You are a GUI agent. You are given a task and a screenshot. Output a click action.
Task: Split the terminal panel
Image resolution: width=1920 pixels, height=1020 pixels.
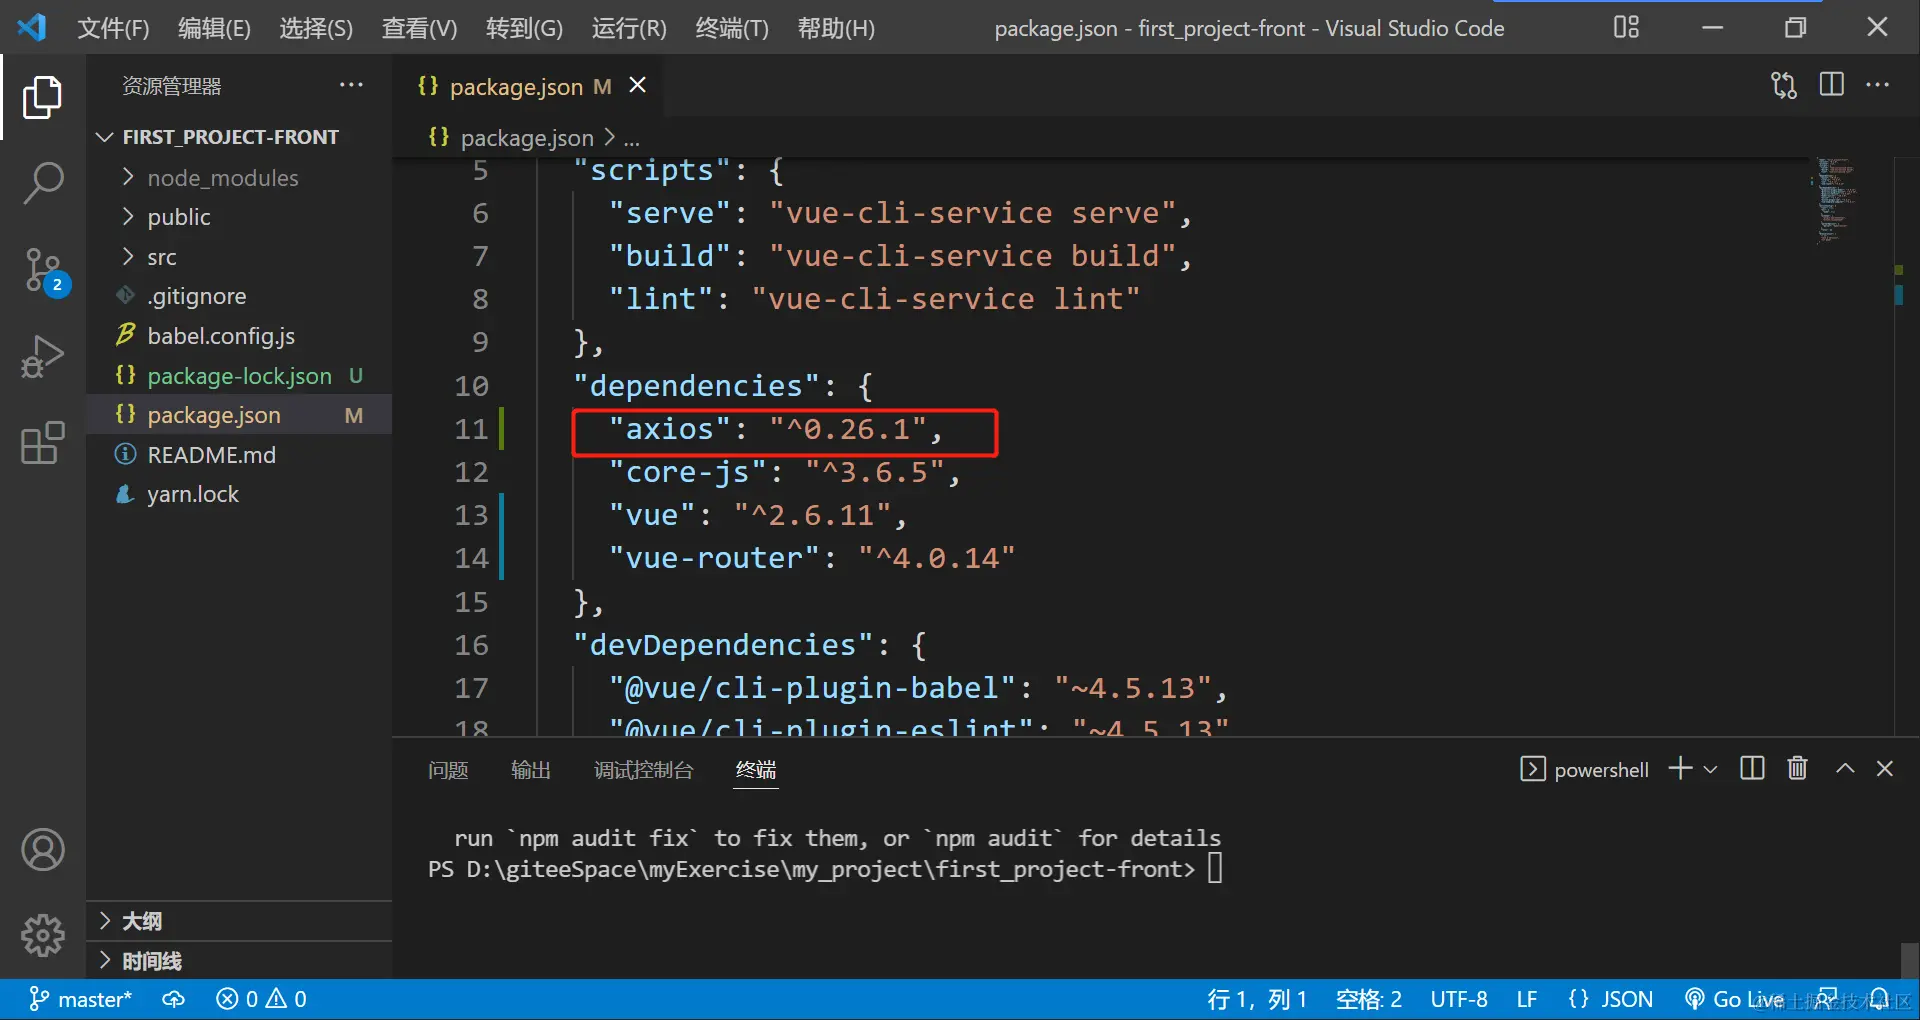(x=1752, y=768)
